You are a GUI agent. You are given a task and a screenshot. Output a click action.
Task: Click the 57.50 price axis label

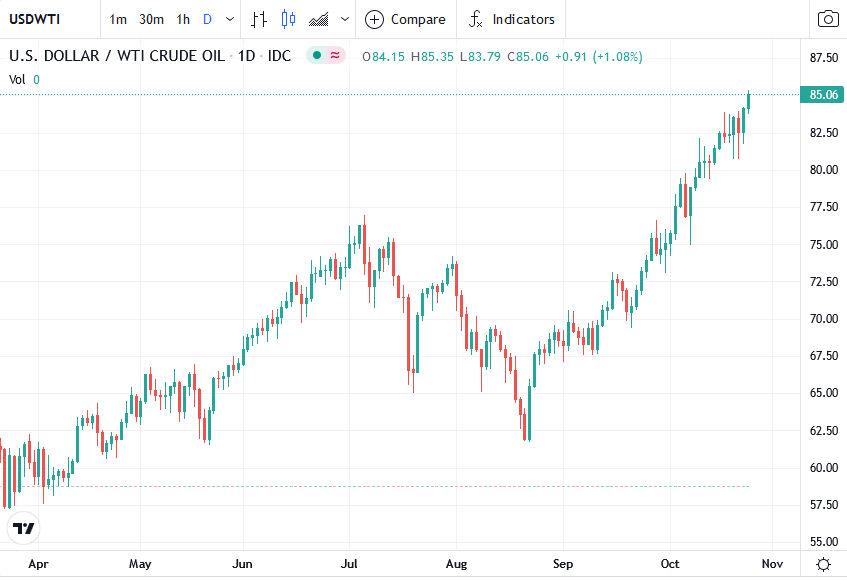824,505
